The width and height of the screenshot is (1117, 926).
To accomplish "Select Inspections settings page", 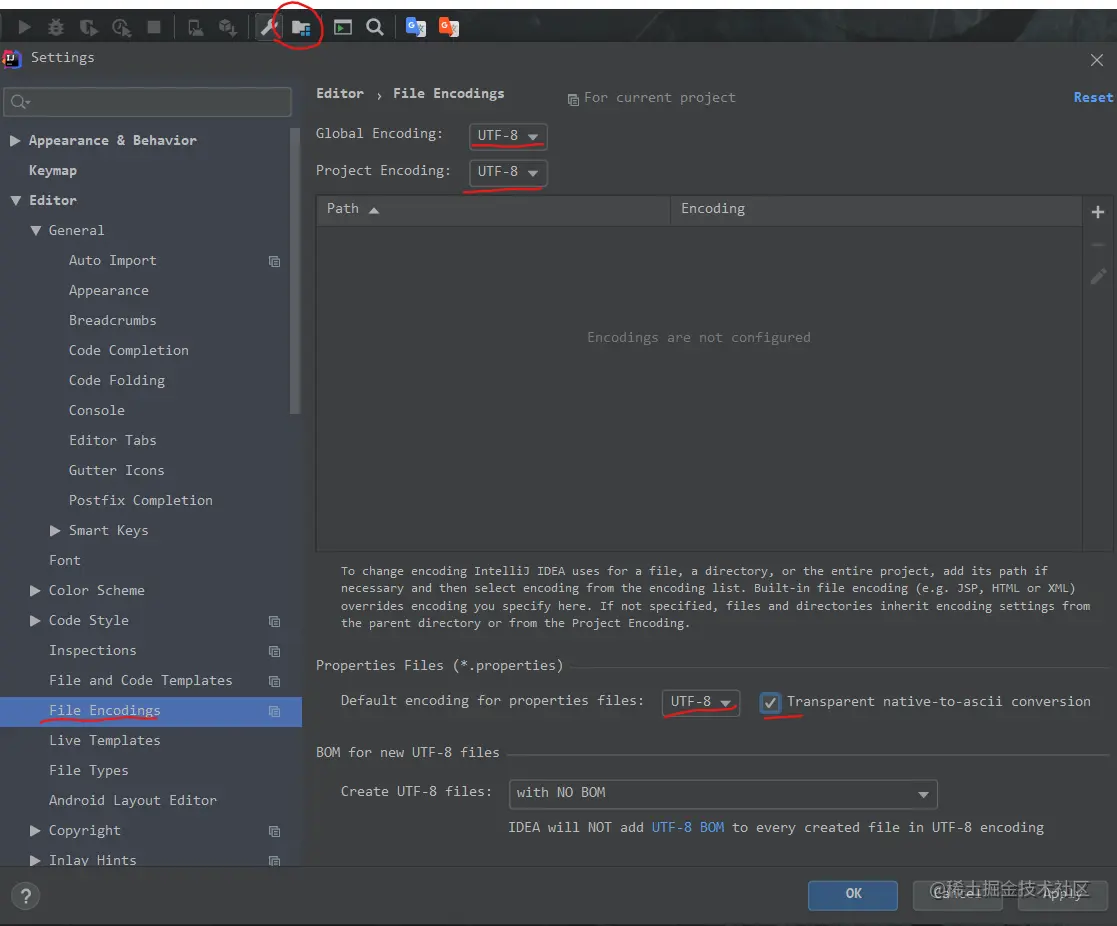I will point(93,650).
